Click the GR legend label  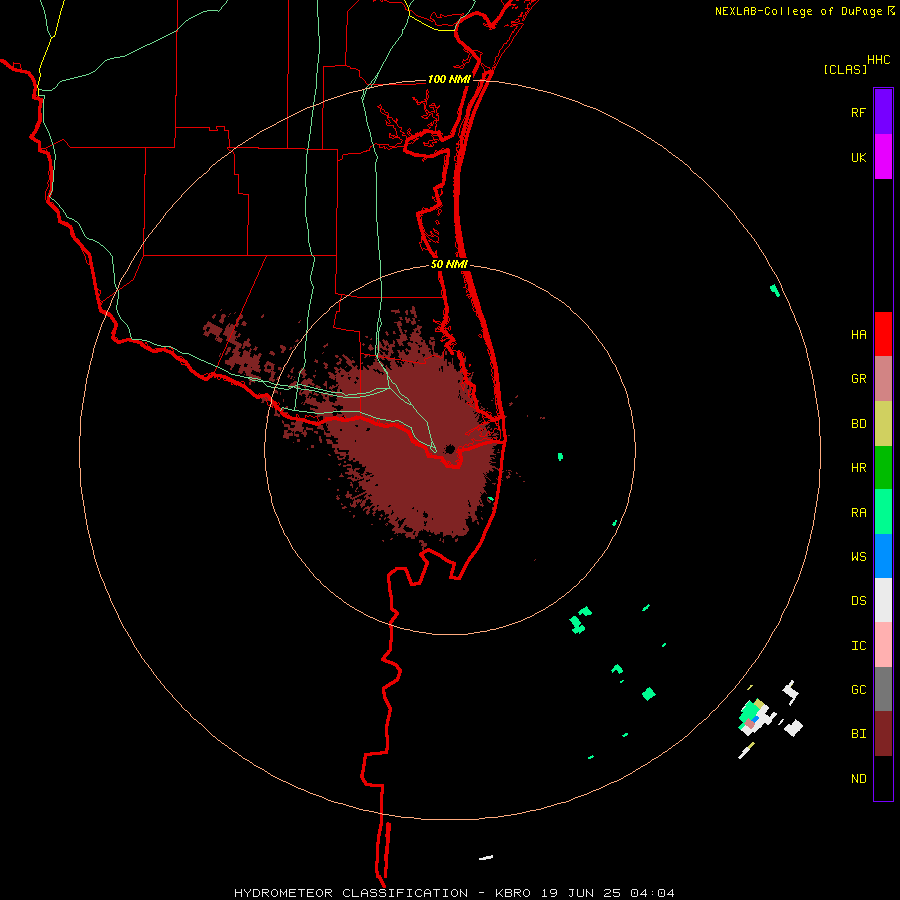click(858, 379)
